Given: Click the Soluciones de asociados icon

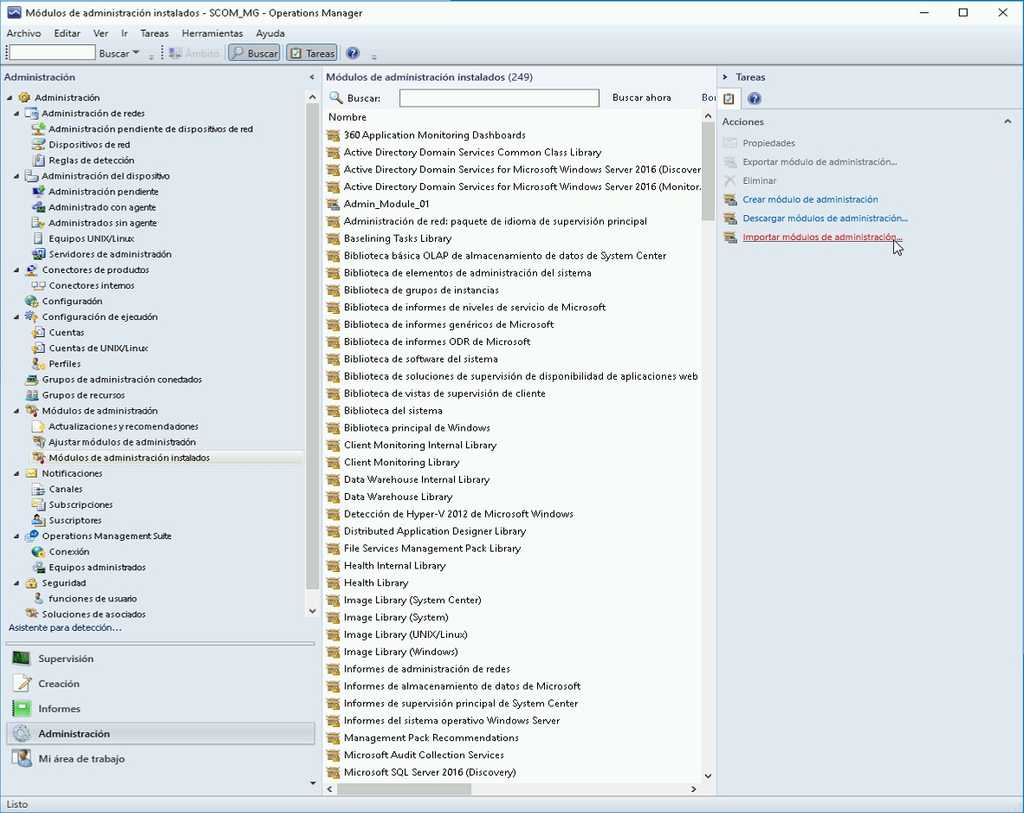Looking at the screenshot, I should 31,614.
